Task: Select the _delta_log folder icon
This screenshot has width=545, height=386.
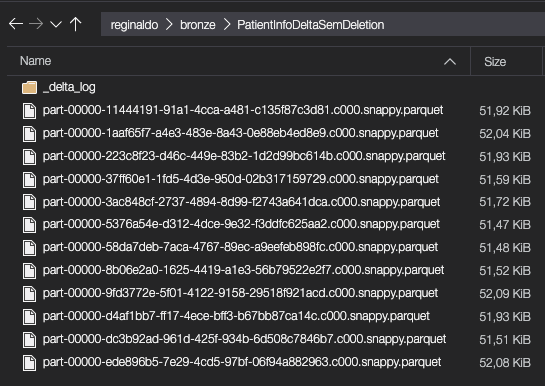Action: tap(29, 88)
